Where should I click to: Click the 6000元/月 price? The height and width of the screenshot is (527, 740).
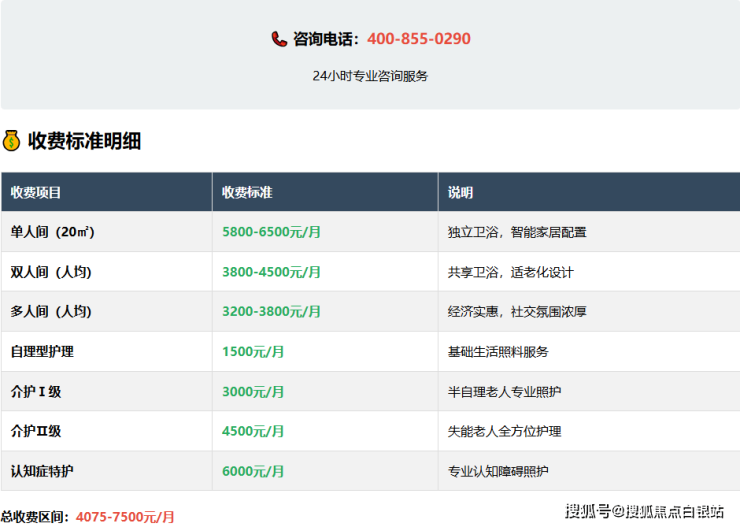point(253,471)
